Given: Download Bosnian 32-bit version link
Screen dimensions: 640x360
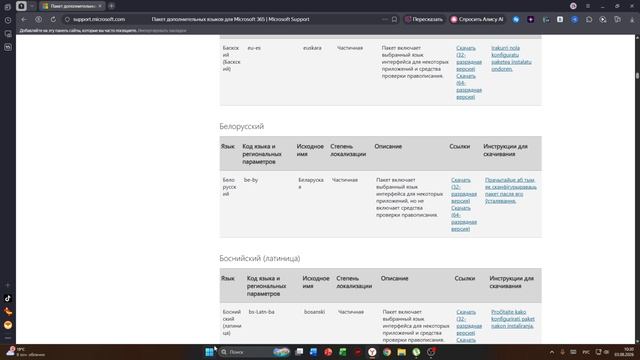Looking at the screenshot, I should [x=469, y=322].
